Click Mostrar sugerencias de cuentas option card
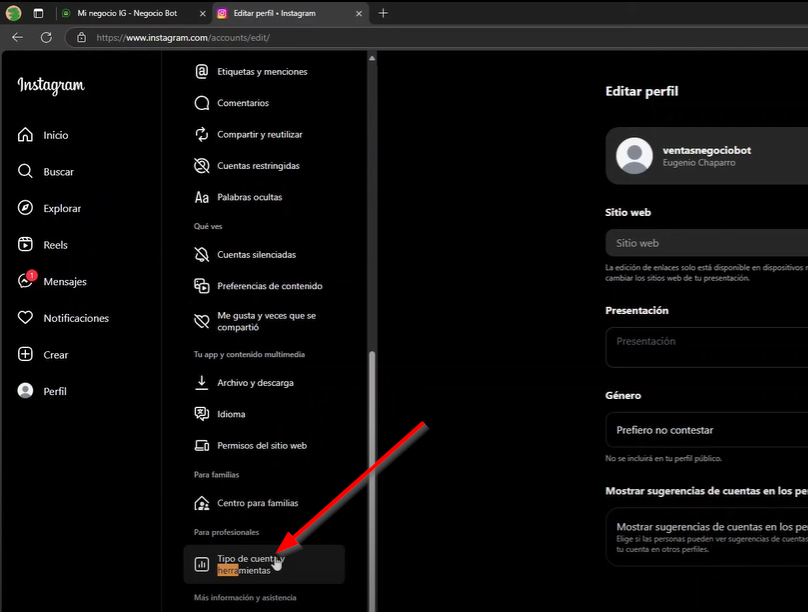The height and width of the screenshot is (612, 808). (707, 537)
